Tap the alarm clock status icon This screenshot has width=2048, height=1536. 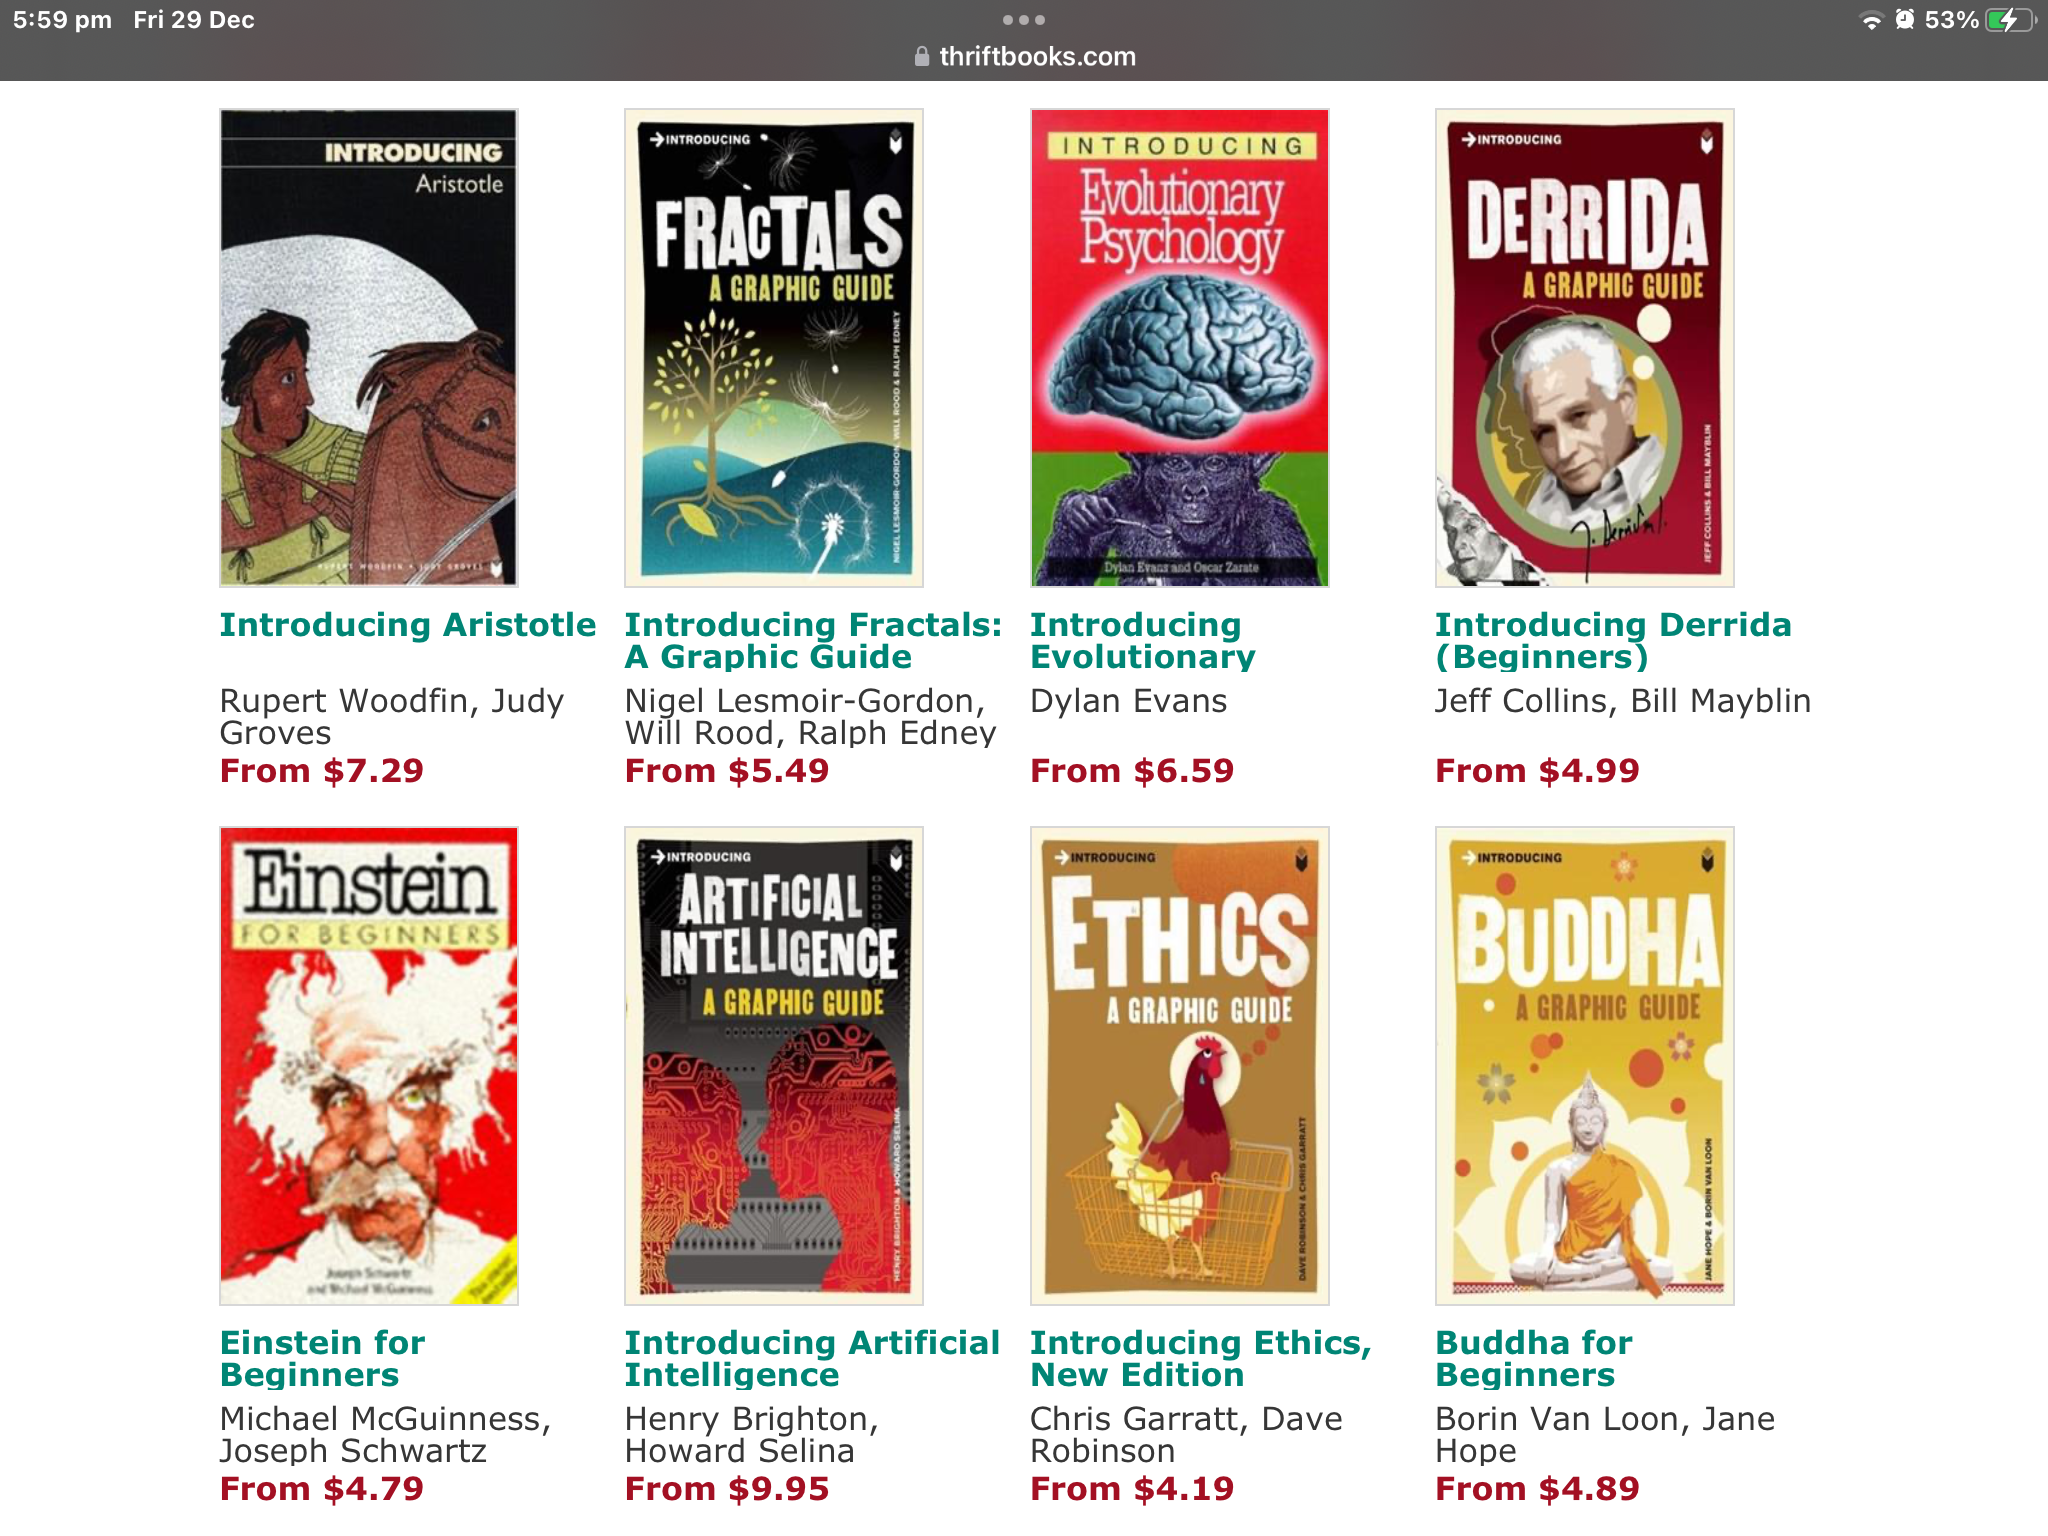pyautogui.click(x=1905, y=20)
